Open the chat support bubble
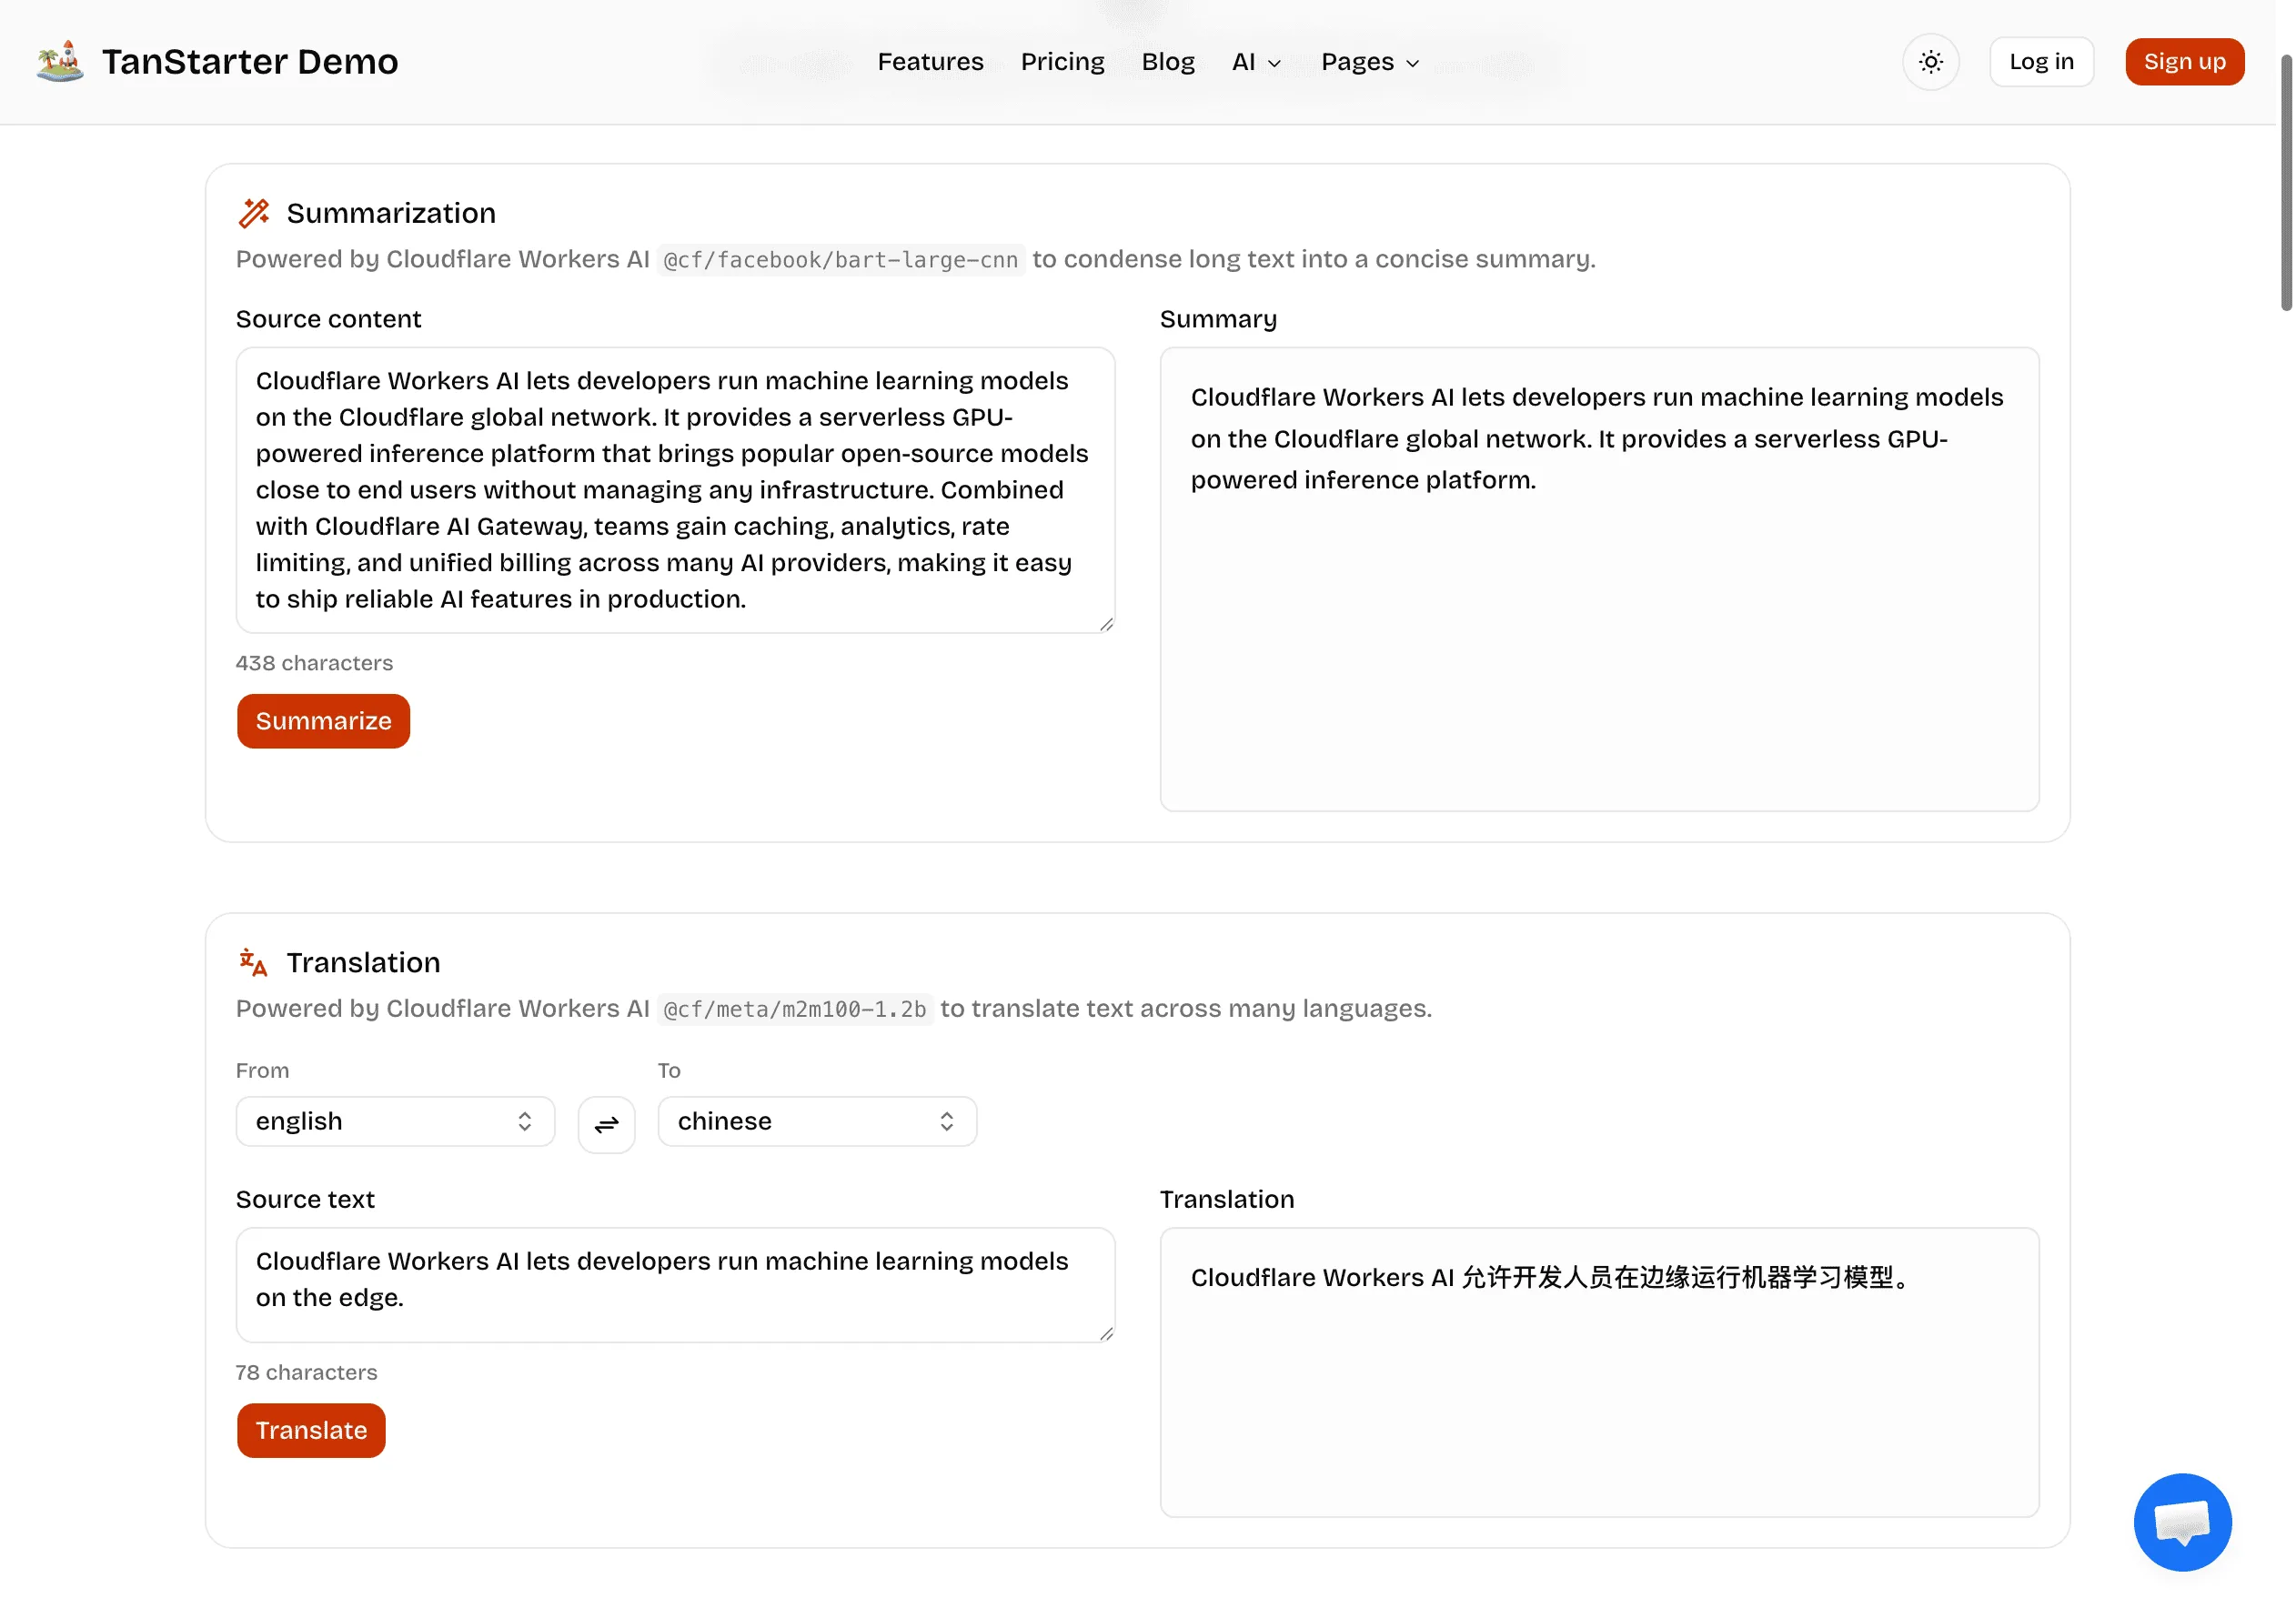Image resolution: width=2296 pixels, height=1608 pixels. (2185, 1523)
